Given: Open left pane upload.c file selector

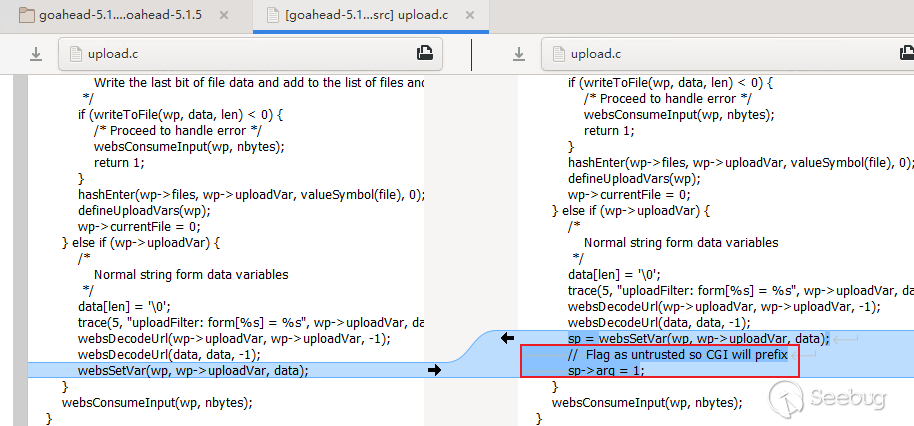Looking at the screenshot, I should [251, 54].
